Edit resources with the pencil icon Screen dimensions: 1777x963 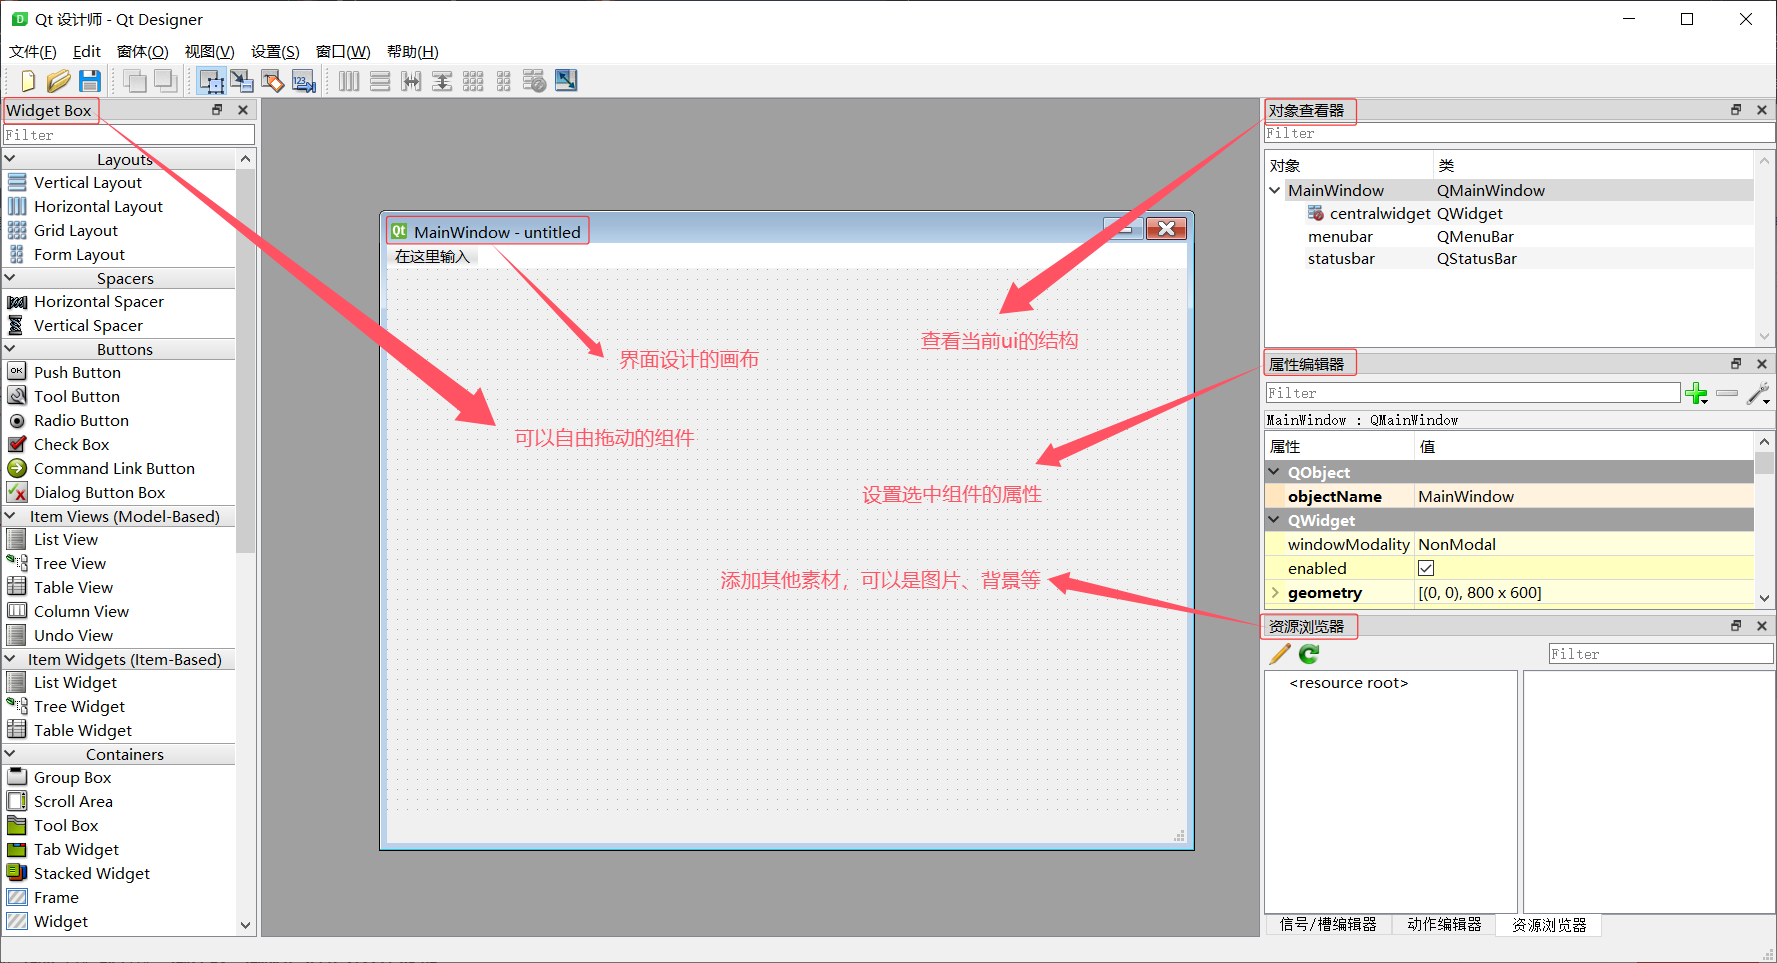click(x=1280, y=654)
